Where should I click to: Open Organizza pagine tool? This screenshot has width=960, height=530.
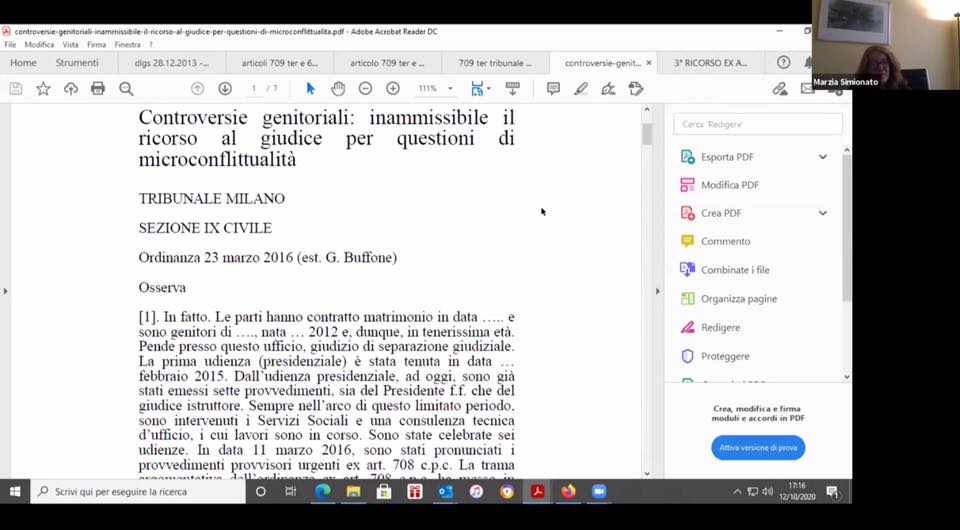coord(738,299)
